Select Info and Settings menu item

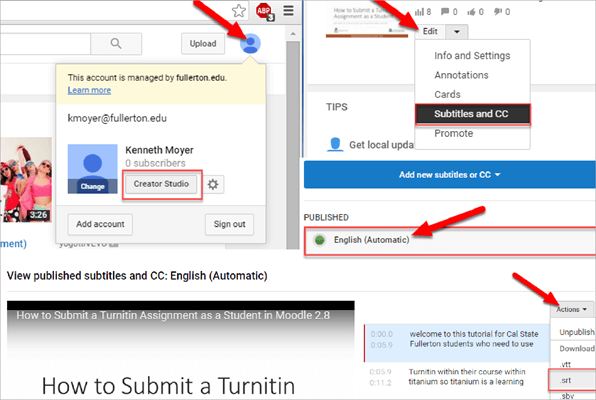click(472, 56)
